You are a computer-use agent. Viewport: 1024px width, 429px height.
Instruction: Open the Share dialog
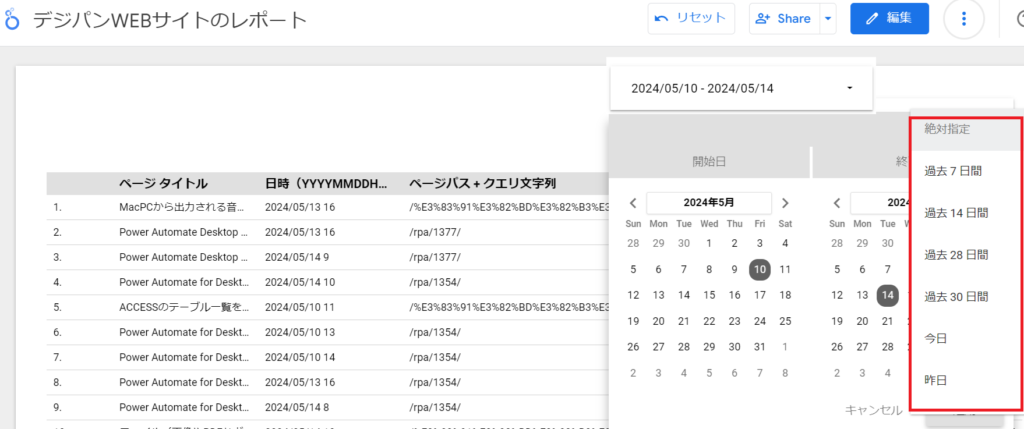(783, 18)
